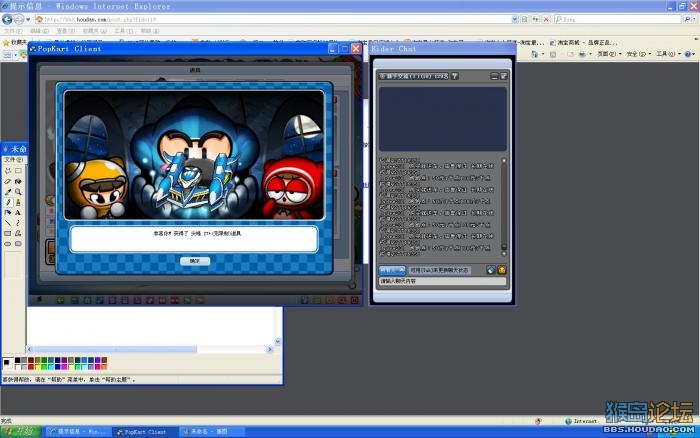Select the Eraser tool in Paint
Screen dimensions: 700x438
(x=8, y=181)
